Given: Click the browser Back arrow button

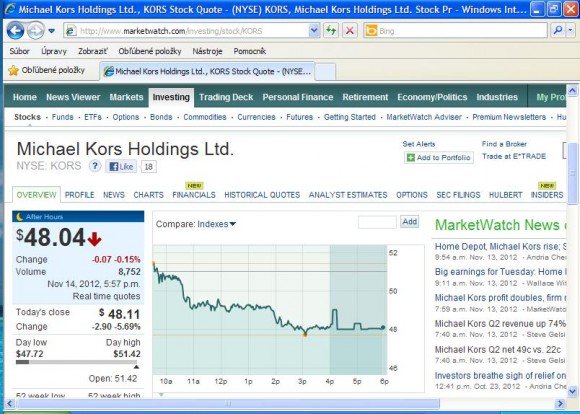Looking at the screenshot, I should click(x=15, y=31).
